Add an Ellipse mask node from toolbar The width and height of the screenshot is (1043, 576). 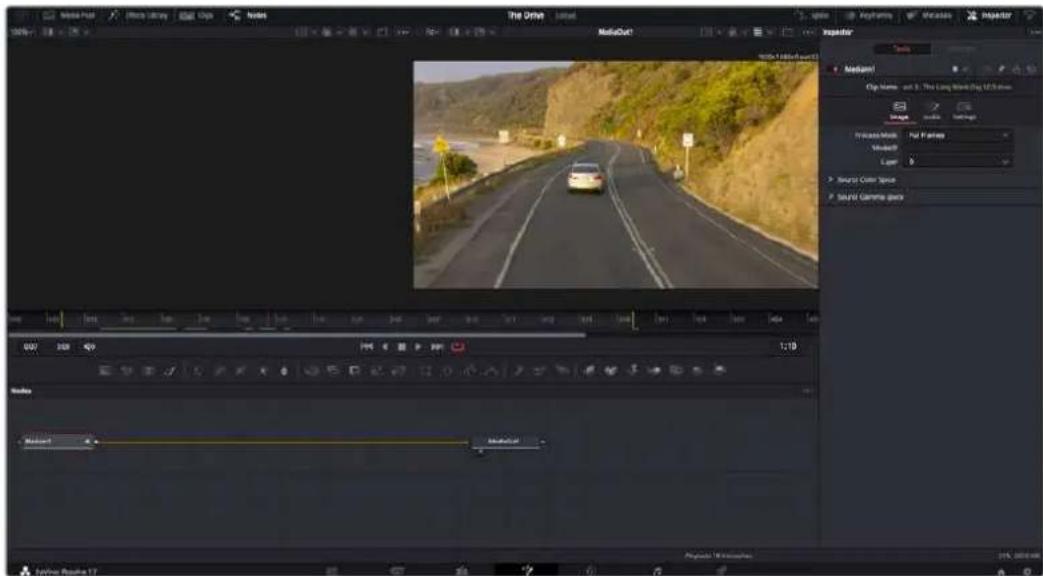(448, 370)
